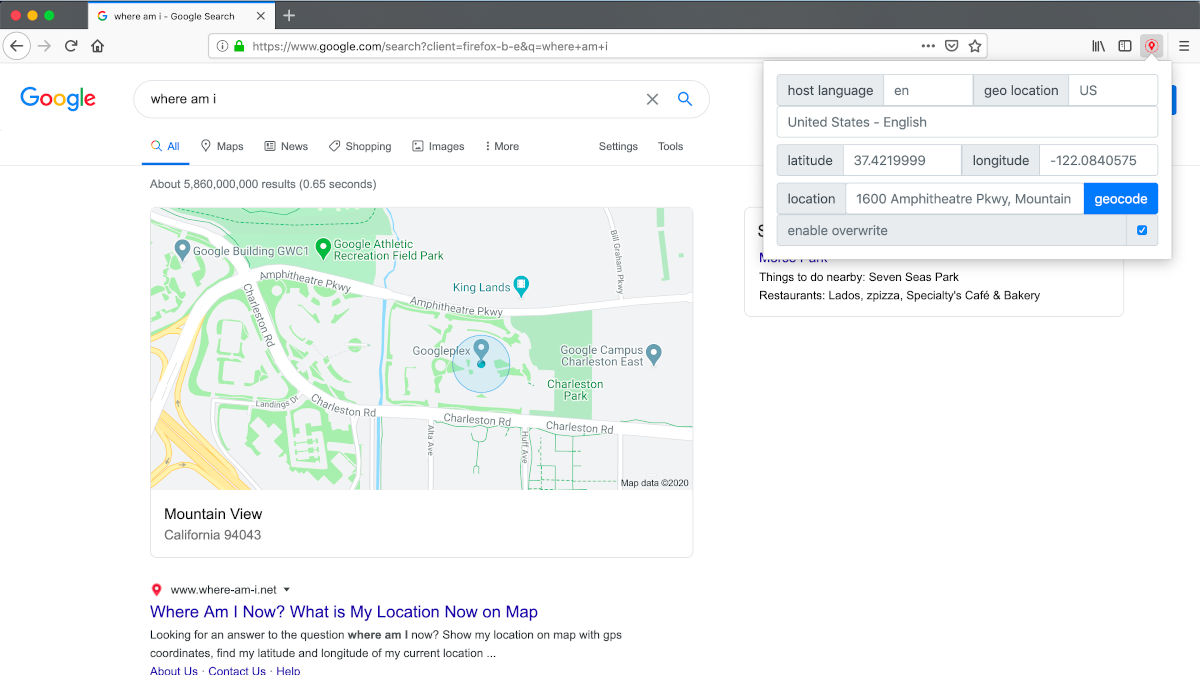The height and width of the screenshot is (675, 1200).
Task: Click the map data ©2020 attribution
Action: pos(654,483)
